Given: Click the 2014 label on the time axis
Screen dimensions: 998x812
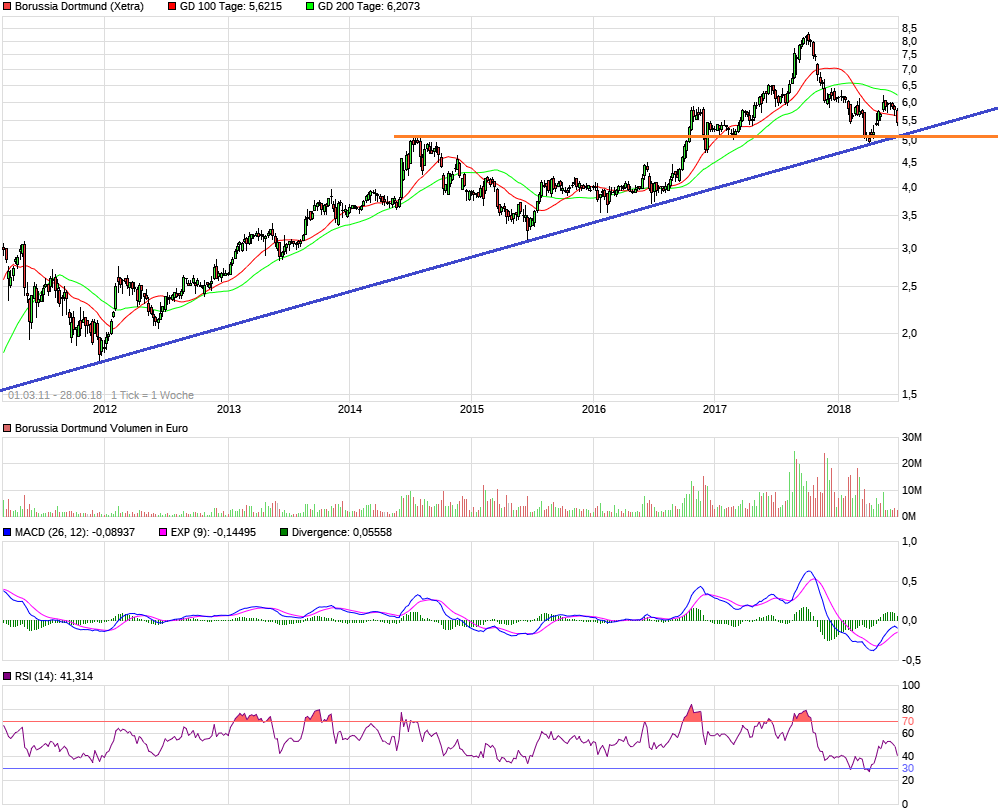Looking at the screenshot, I should (x=350, y=409).
